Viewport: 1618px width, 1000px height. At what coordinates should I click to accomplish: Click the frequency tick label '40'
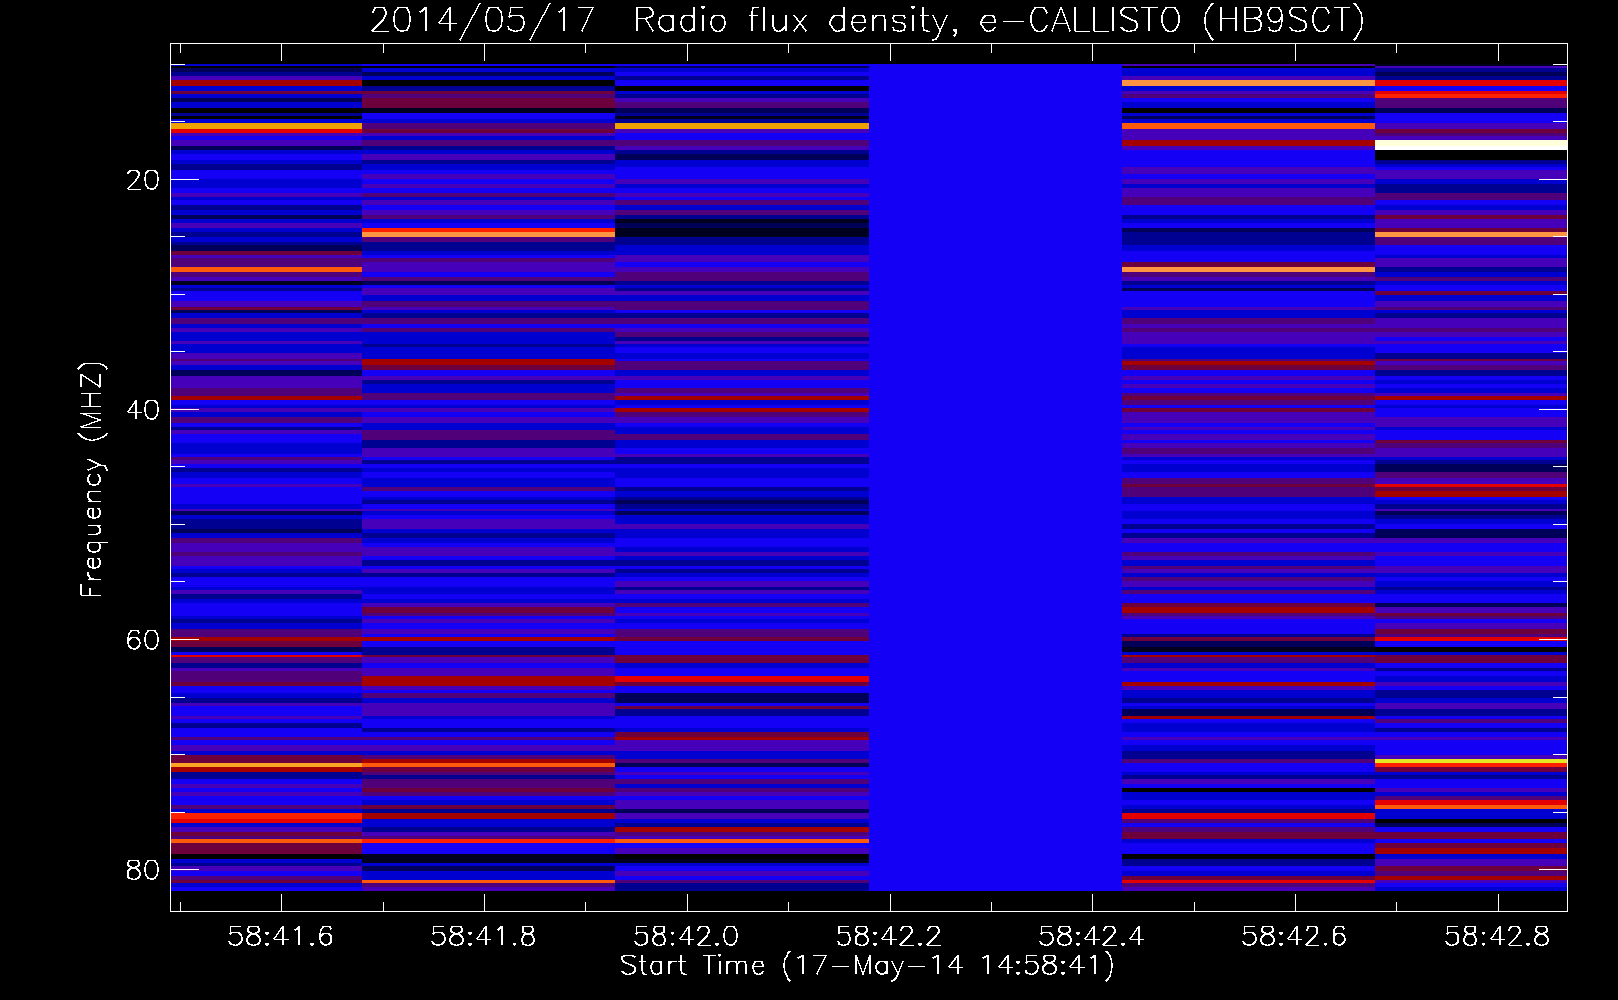pos(143,410)
